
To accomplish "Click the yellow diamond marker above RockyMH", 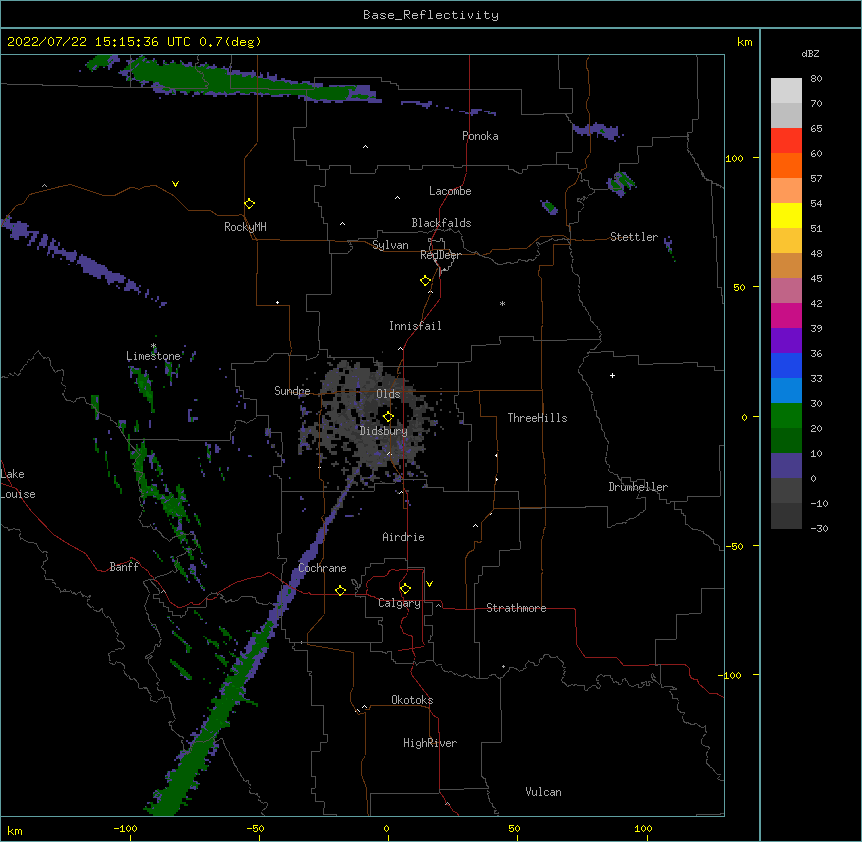I will pos(250,204).
